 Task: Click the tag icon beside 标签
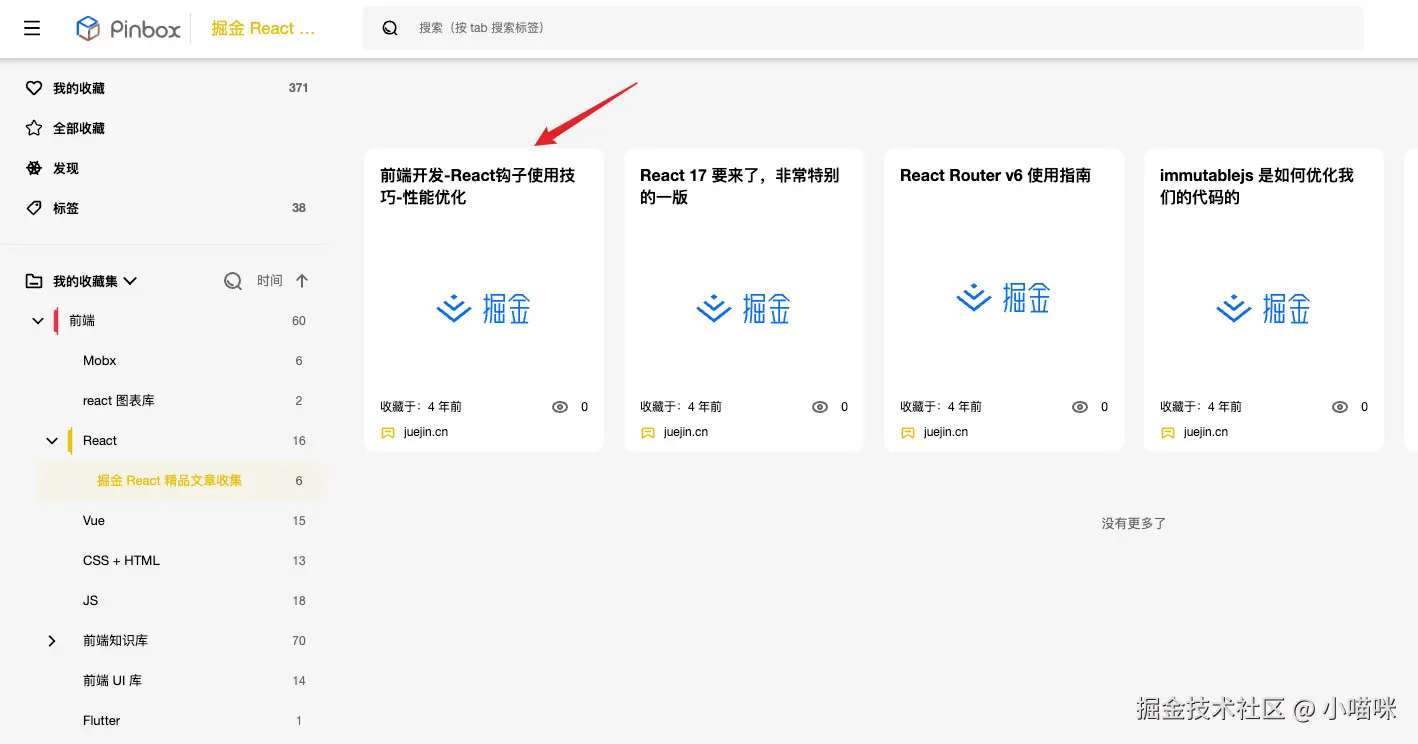34,208
